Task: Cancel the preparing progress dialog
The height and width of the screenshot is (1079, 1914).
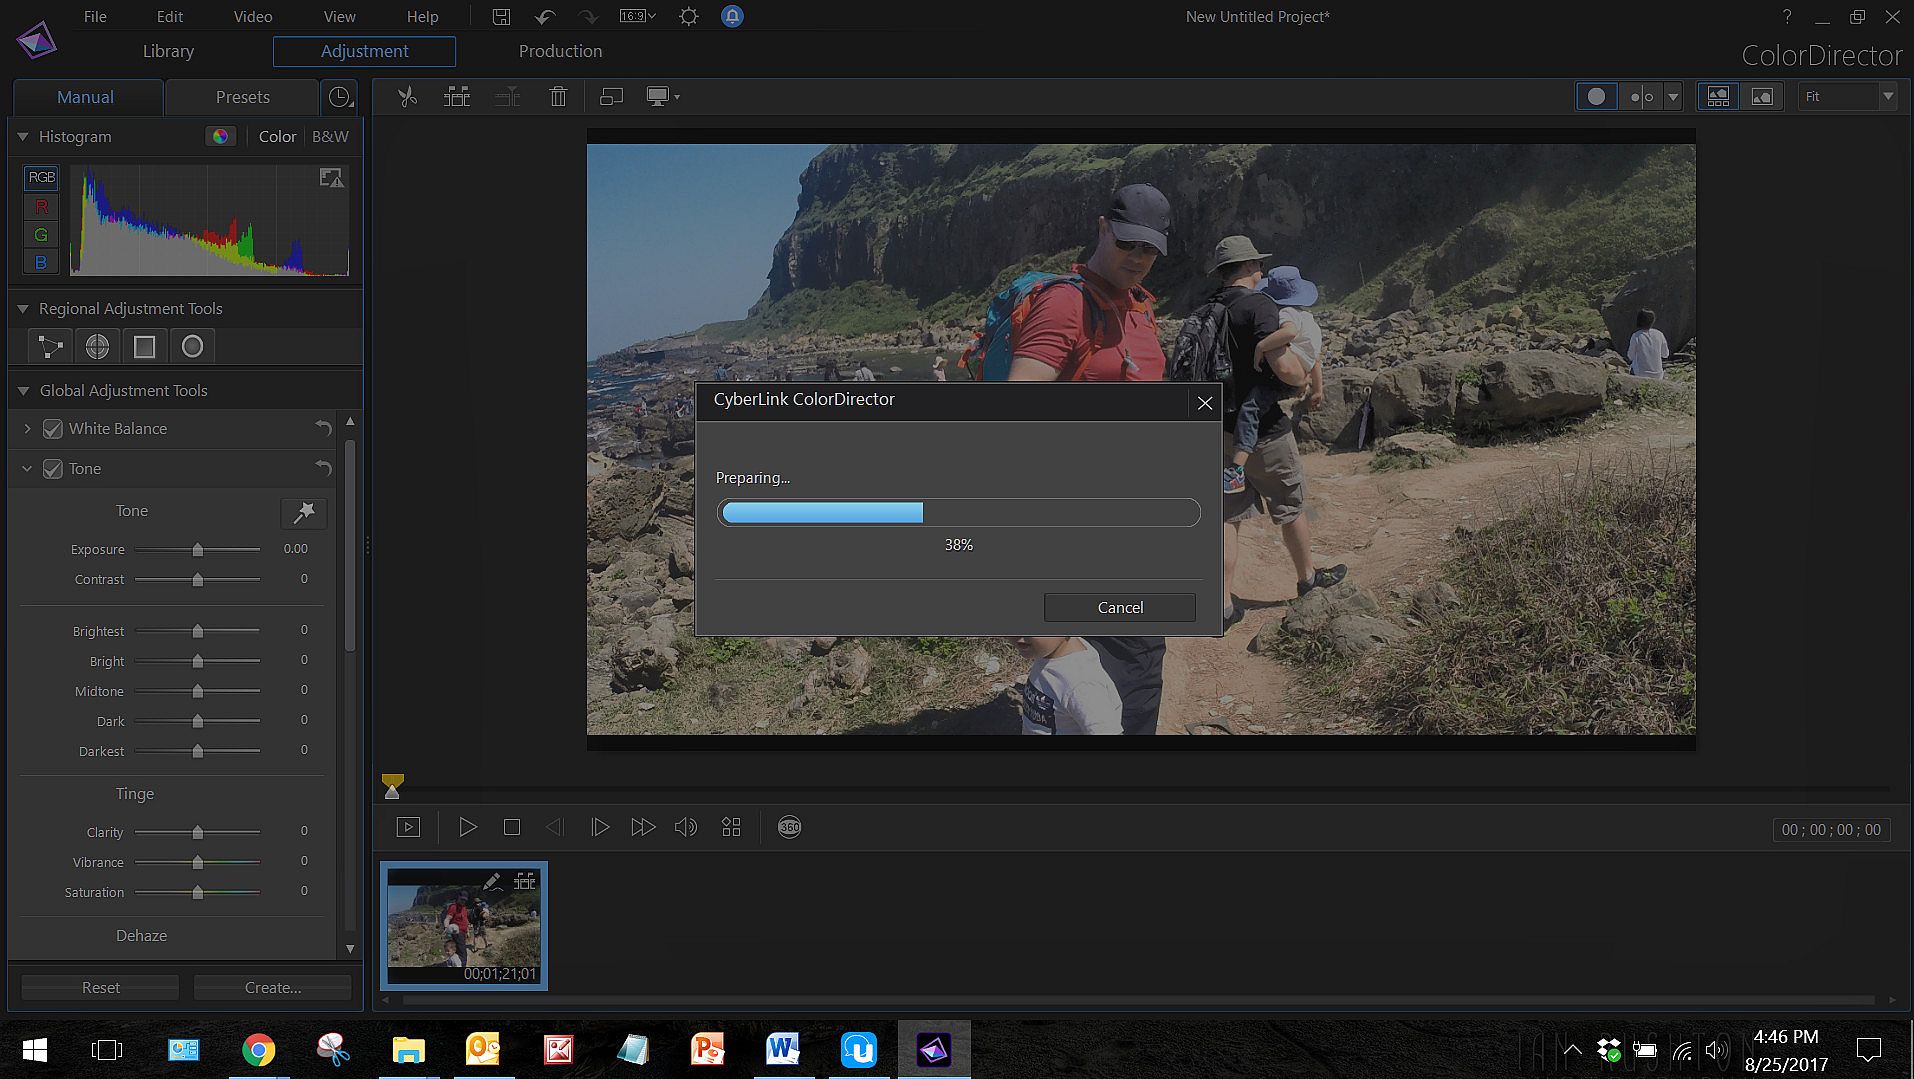Action: coord(1119,608)
